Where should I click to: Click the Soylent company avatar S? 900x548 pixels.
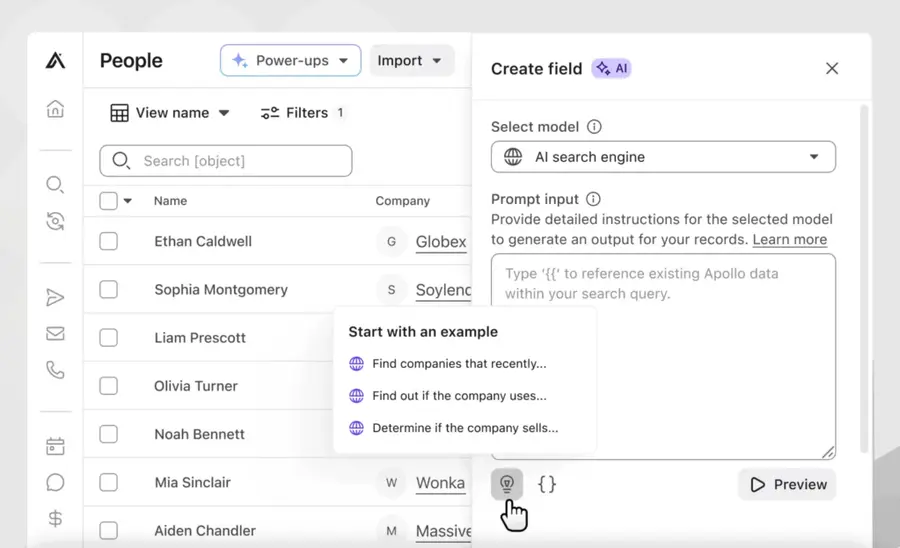[x=391, y=290]
